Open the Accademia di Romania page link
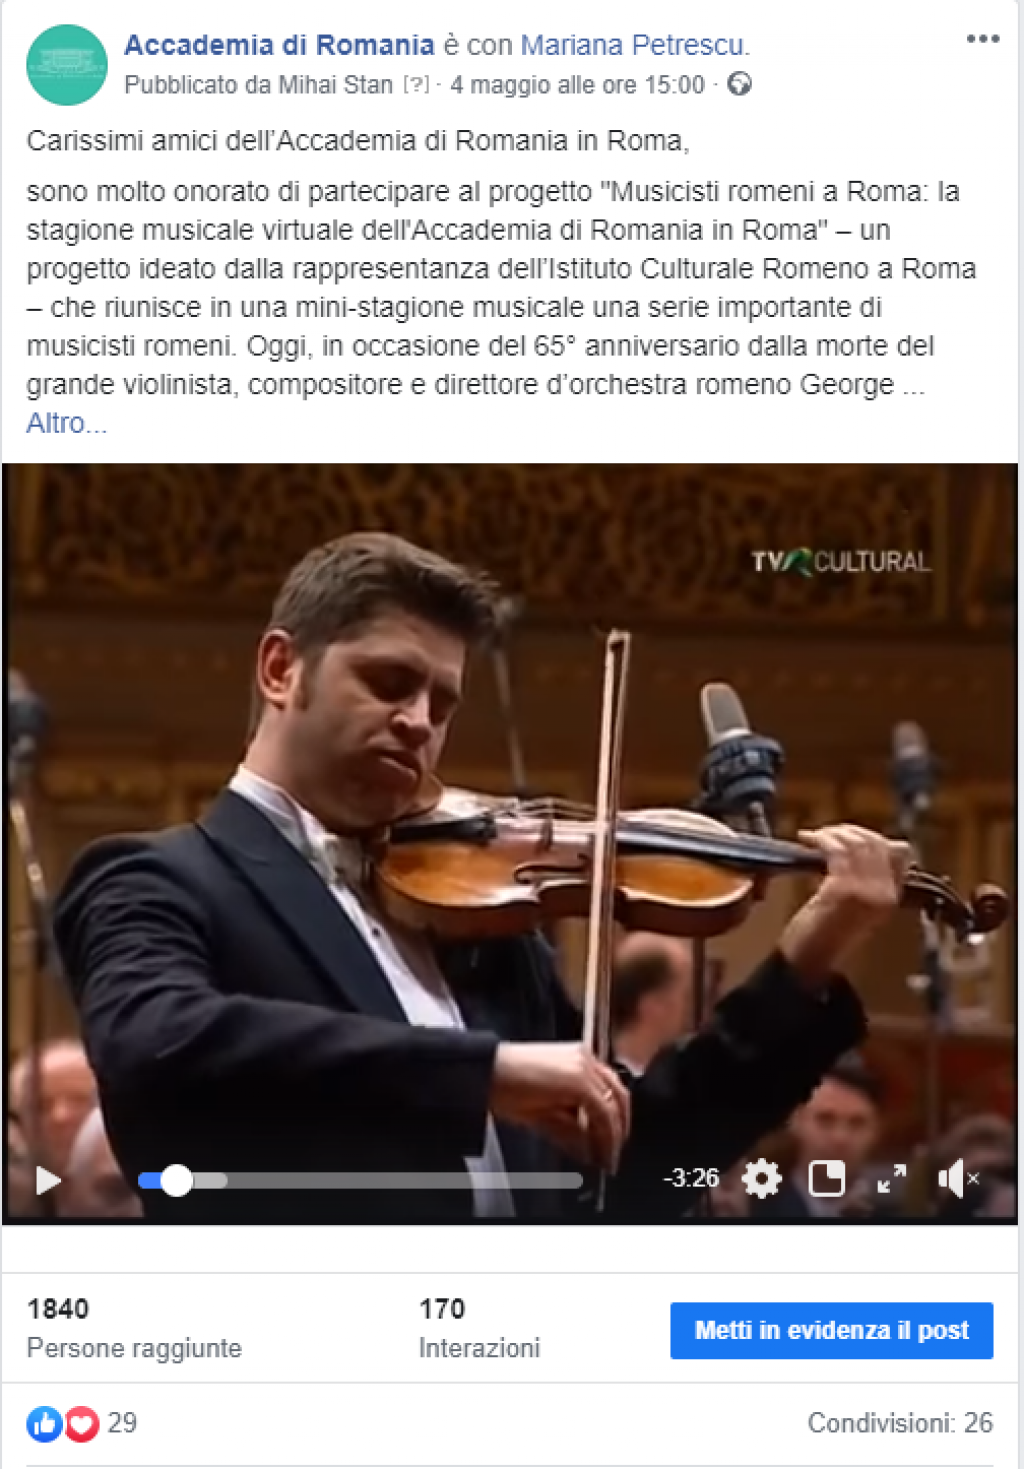This screenshot has width=1024, height=1469. pos(279,45)
